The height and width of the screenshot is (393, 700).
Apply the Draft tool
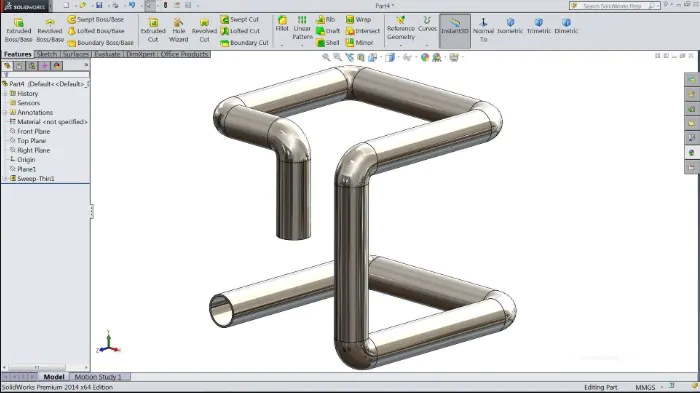328,31
